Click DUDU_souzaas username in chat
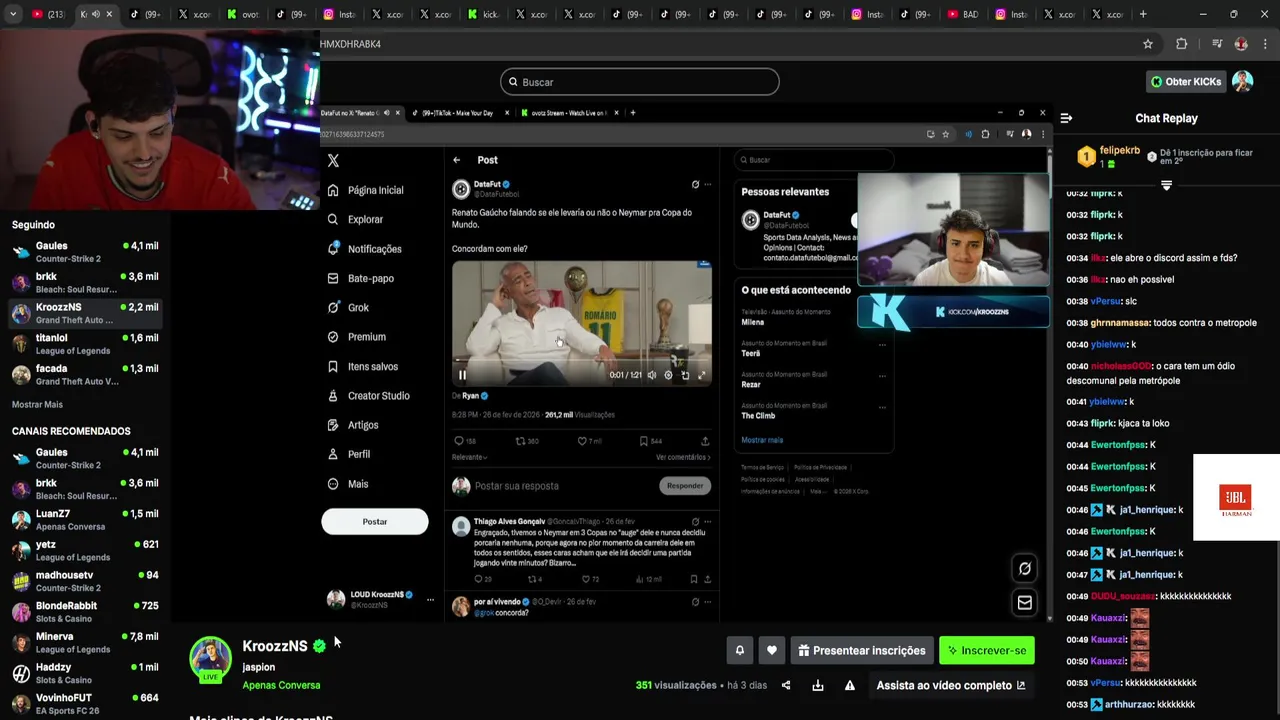 [x=1122, y=596]
